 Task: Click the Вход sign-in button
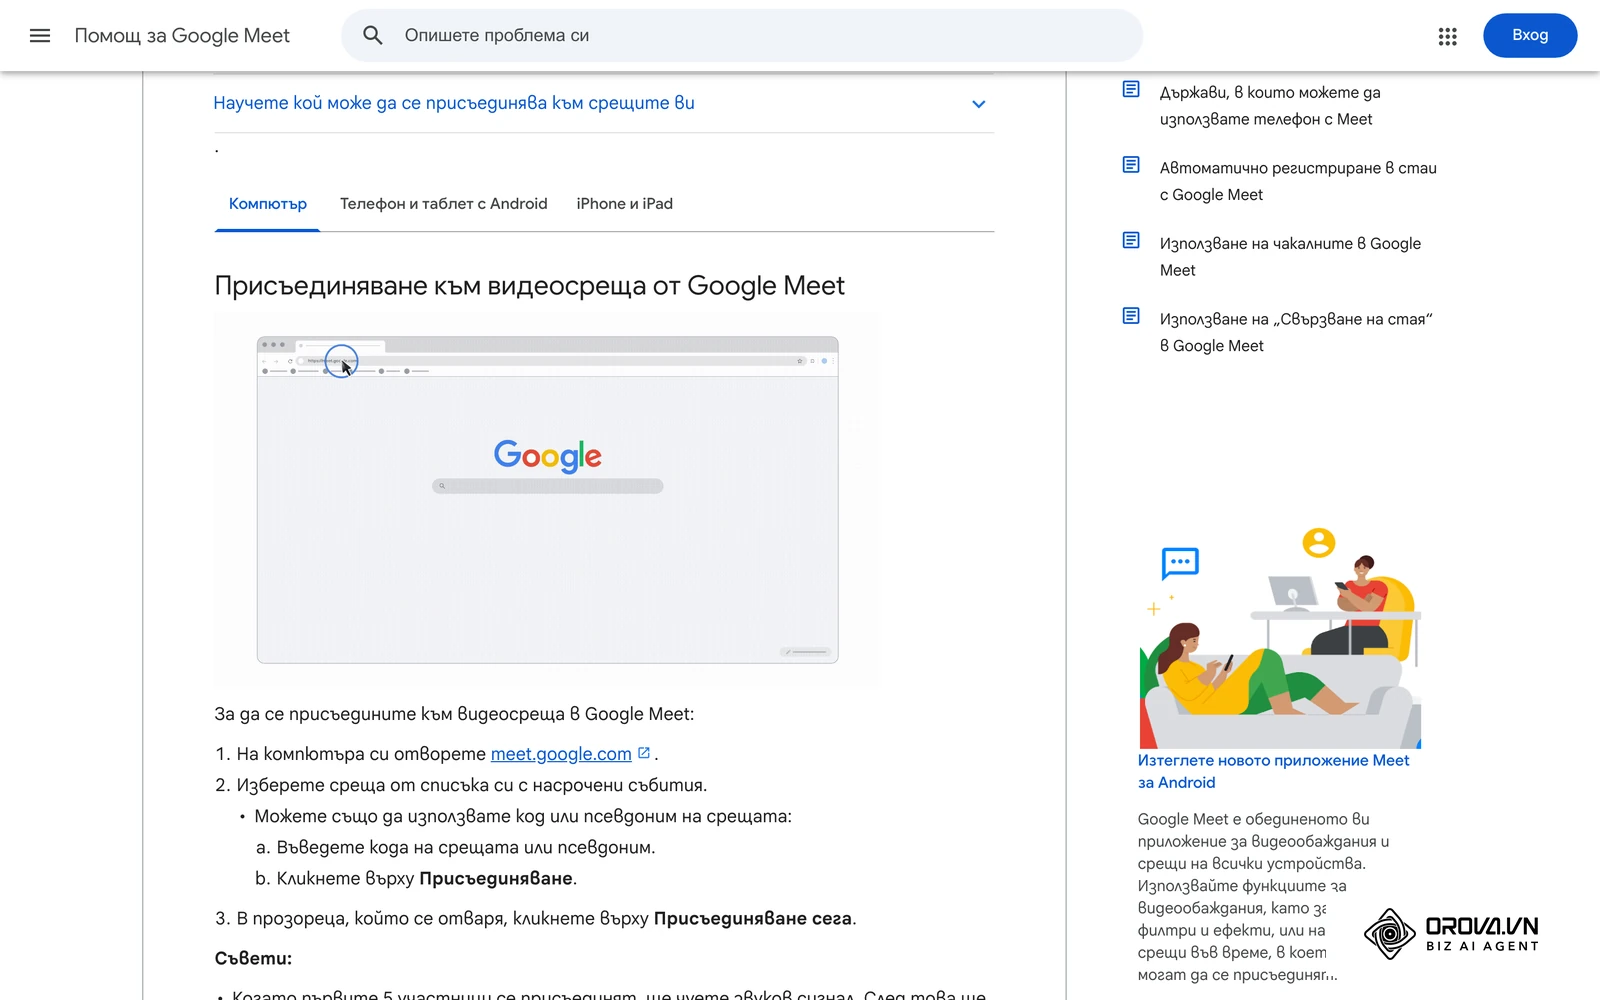pos(1530,36)
